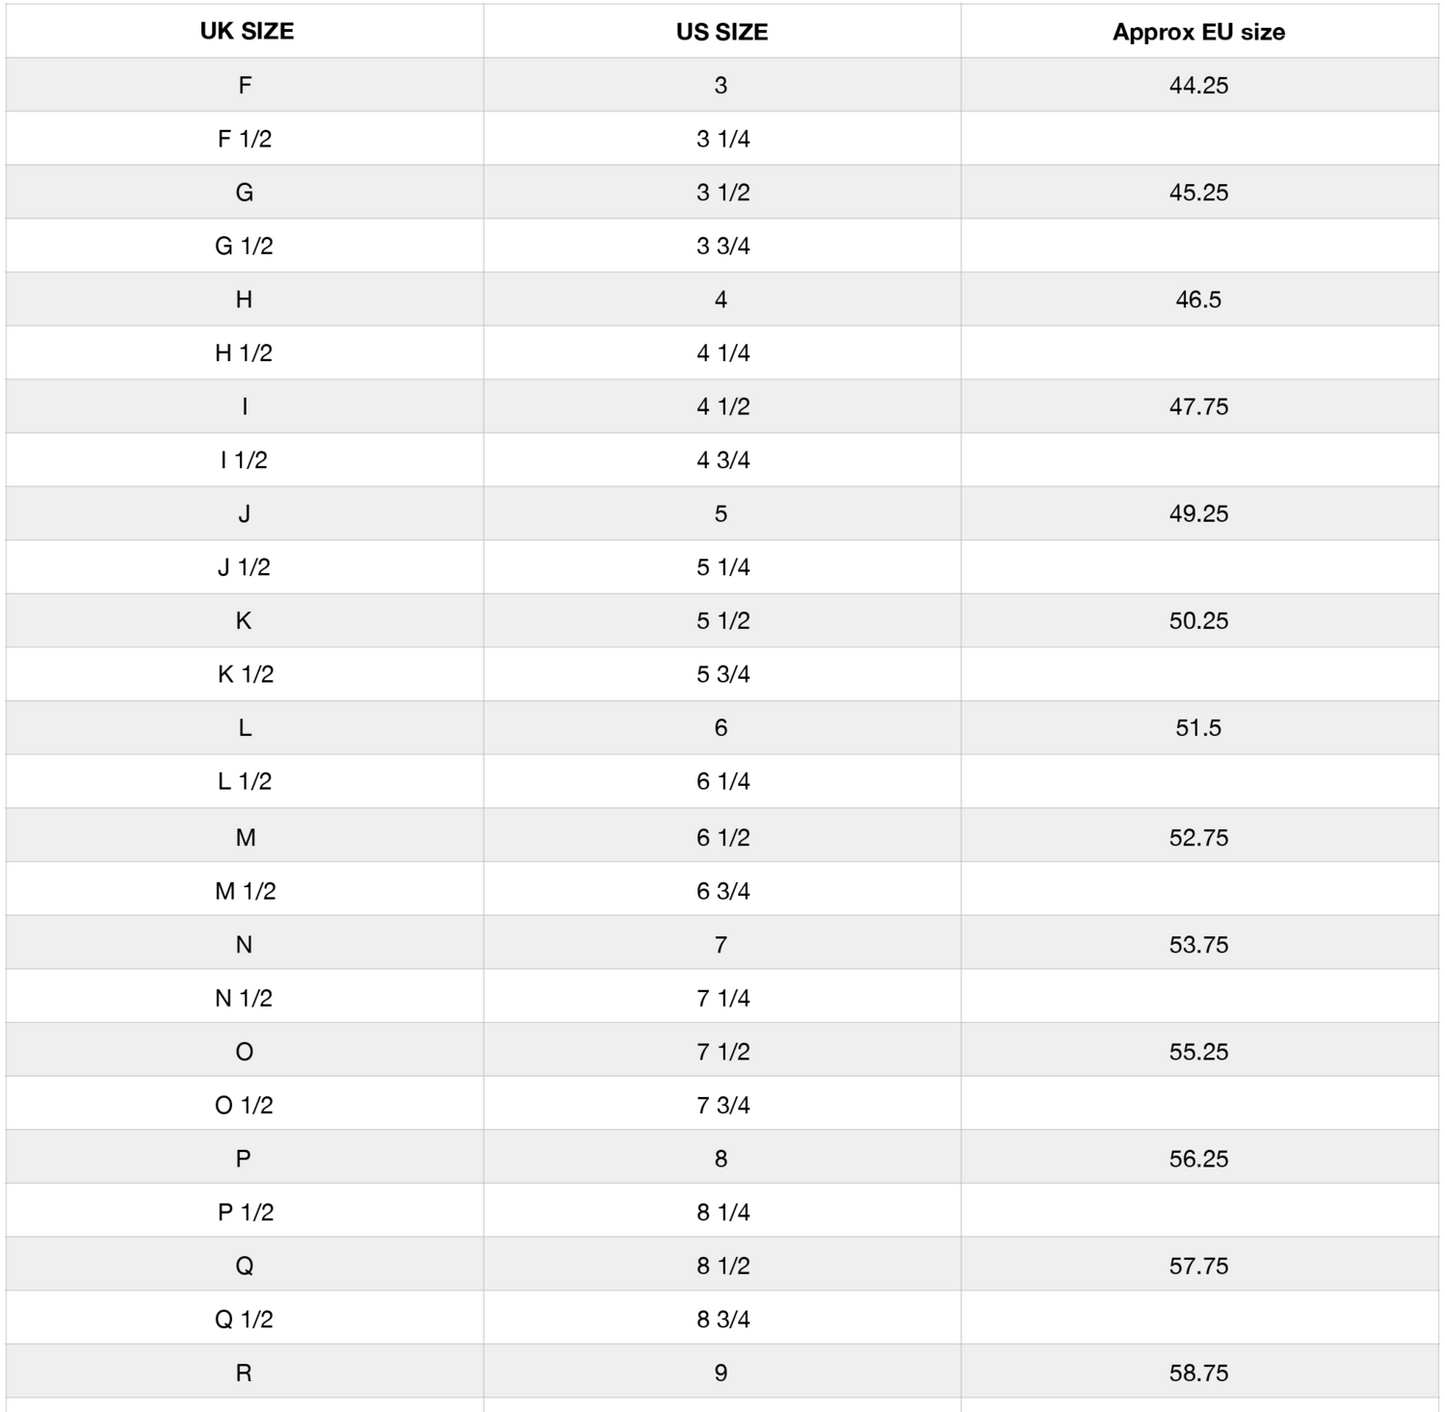Screen dimensions: 1445x1412
Task: Click the EU size 55.25 cell
Action: coord(1198,1051)
